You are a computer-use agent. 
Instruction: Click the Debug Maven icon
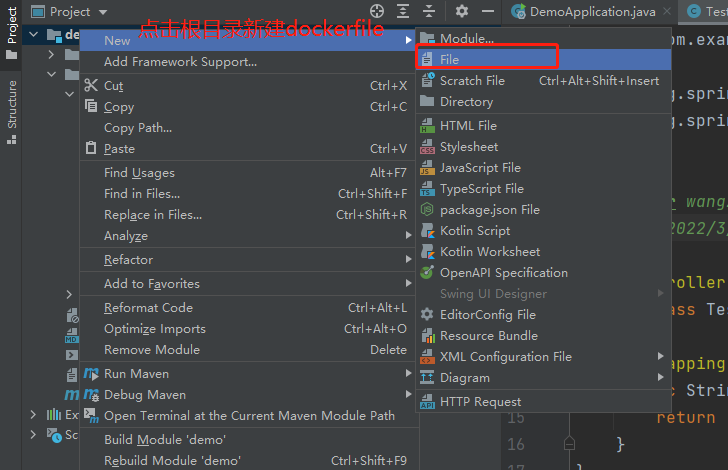click(91, 395)
